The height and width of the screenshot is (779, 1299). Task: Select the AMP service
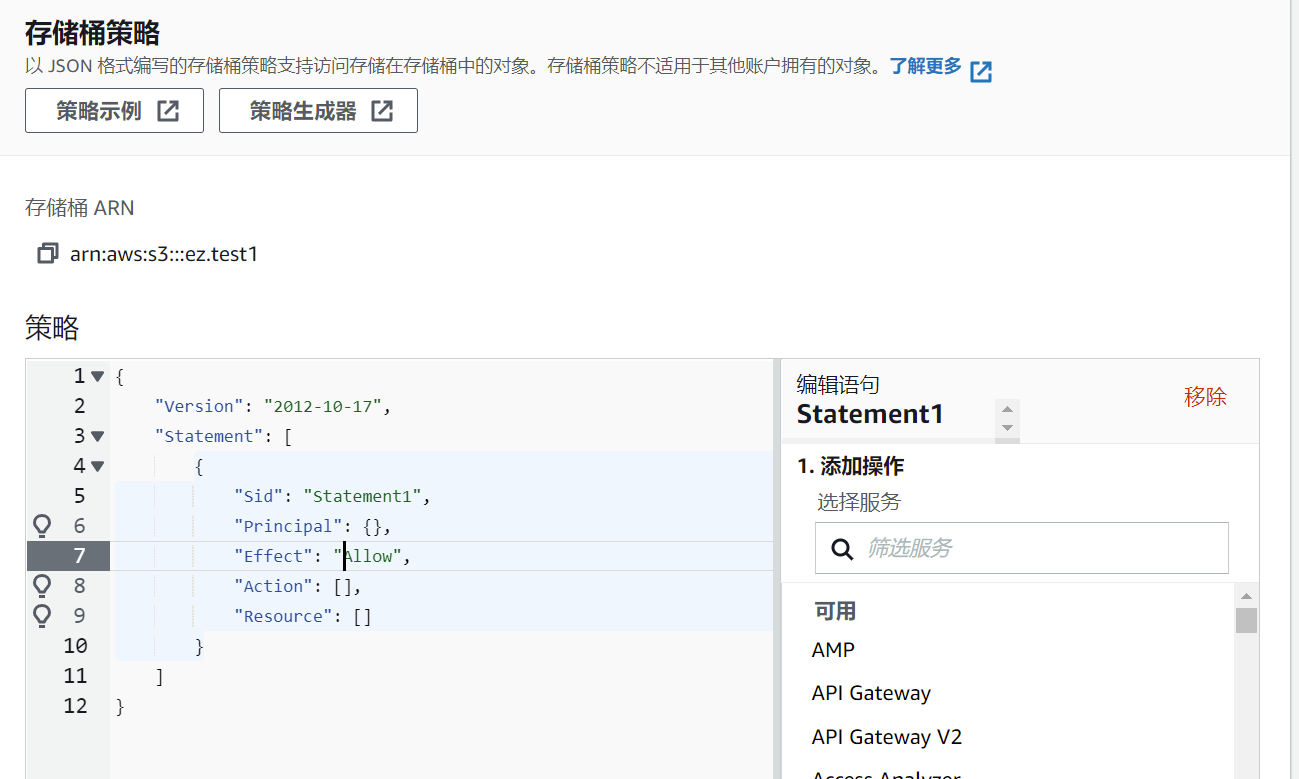tap(833, 650)
